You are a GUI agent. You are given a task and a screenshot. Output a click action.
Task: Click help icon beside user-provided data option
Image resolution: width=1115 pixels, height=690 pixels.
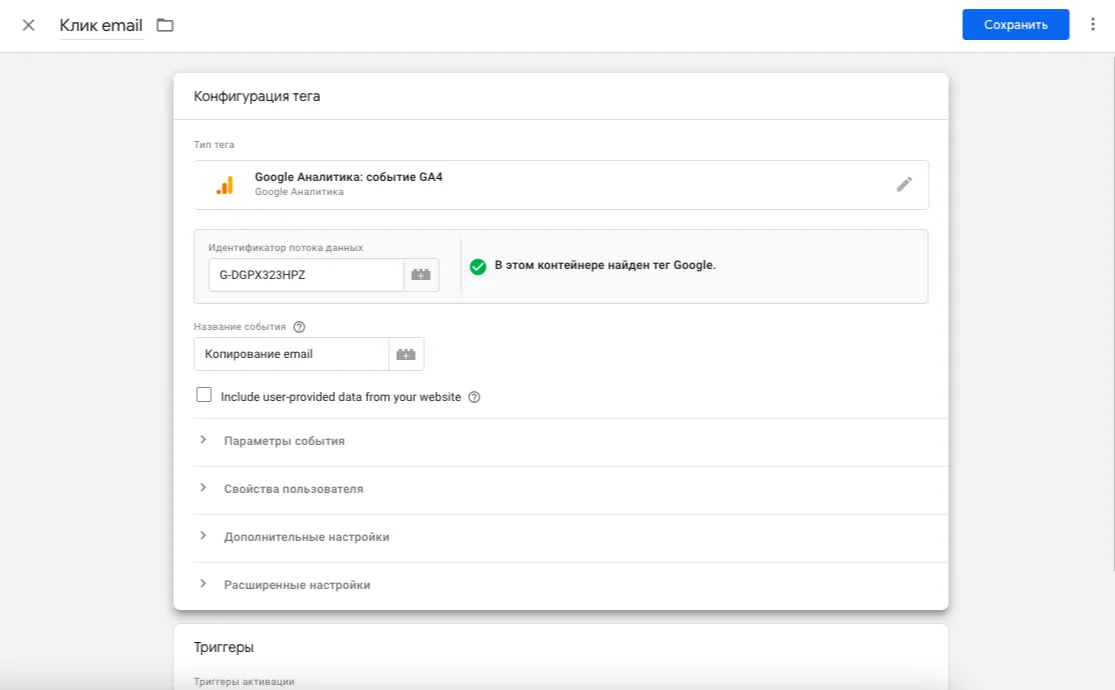pyautogui.click(x=474, y=397)
